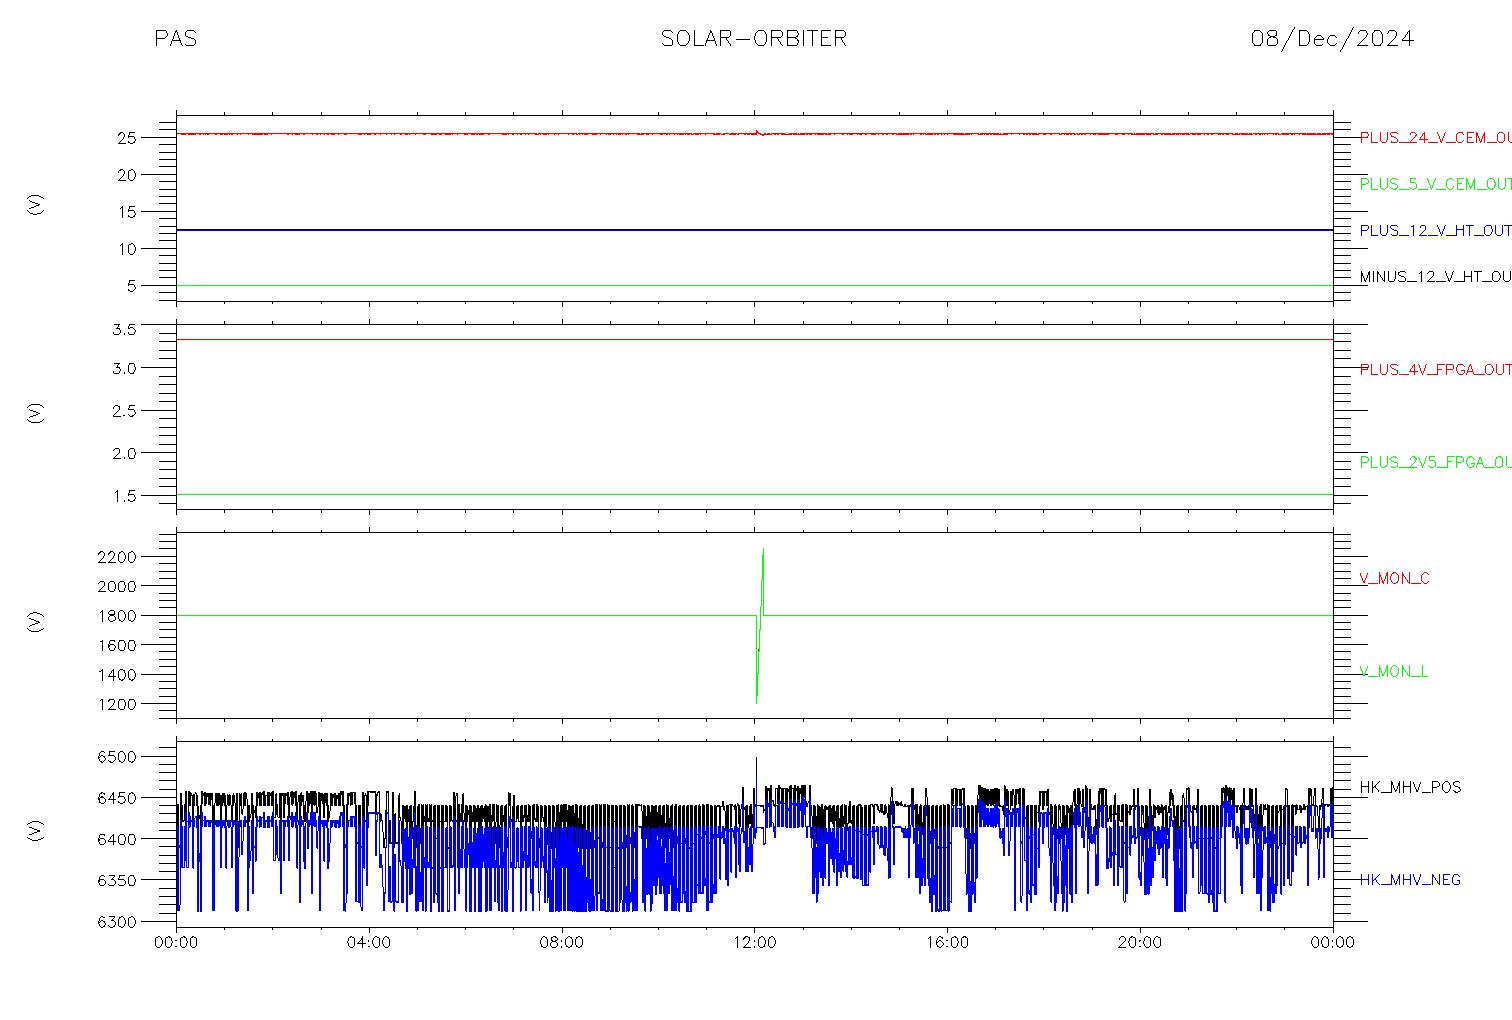This screenshot has width=1512, height=1020.
Task: Click the PAS instrument title
Action: (175, 38)
